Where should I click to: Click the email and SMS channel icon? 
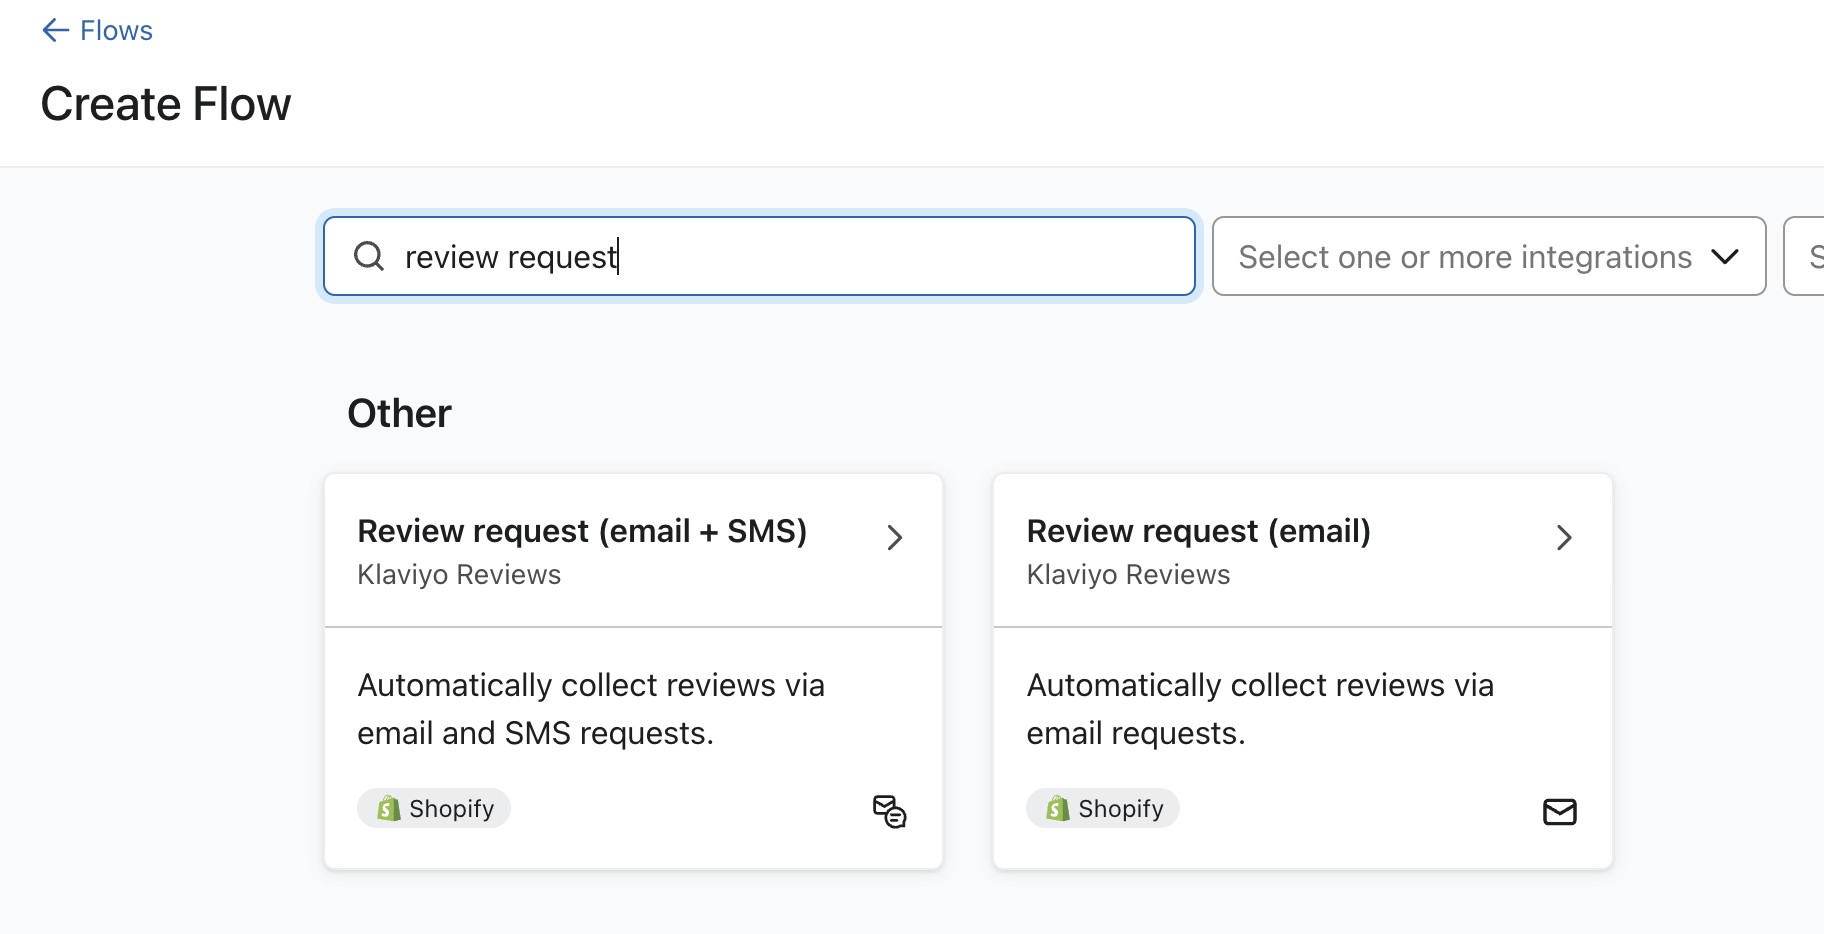[x=889, y=811]
